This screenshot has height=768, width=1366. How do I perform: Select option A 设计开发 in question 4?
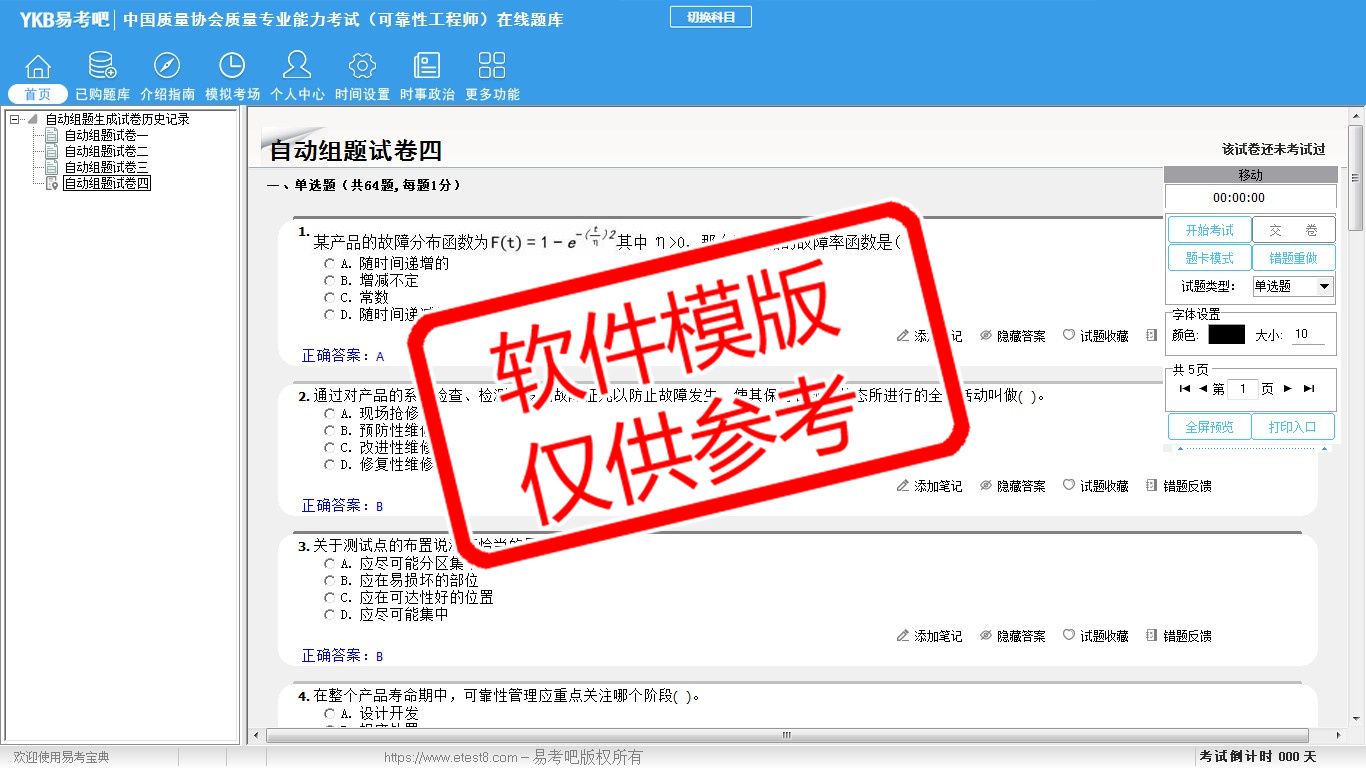[329, 714]
